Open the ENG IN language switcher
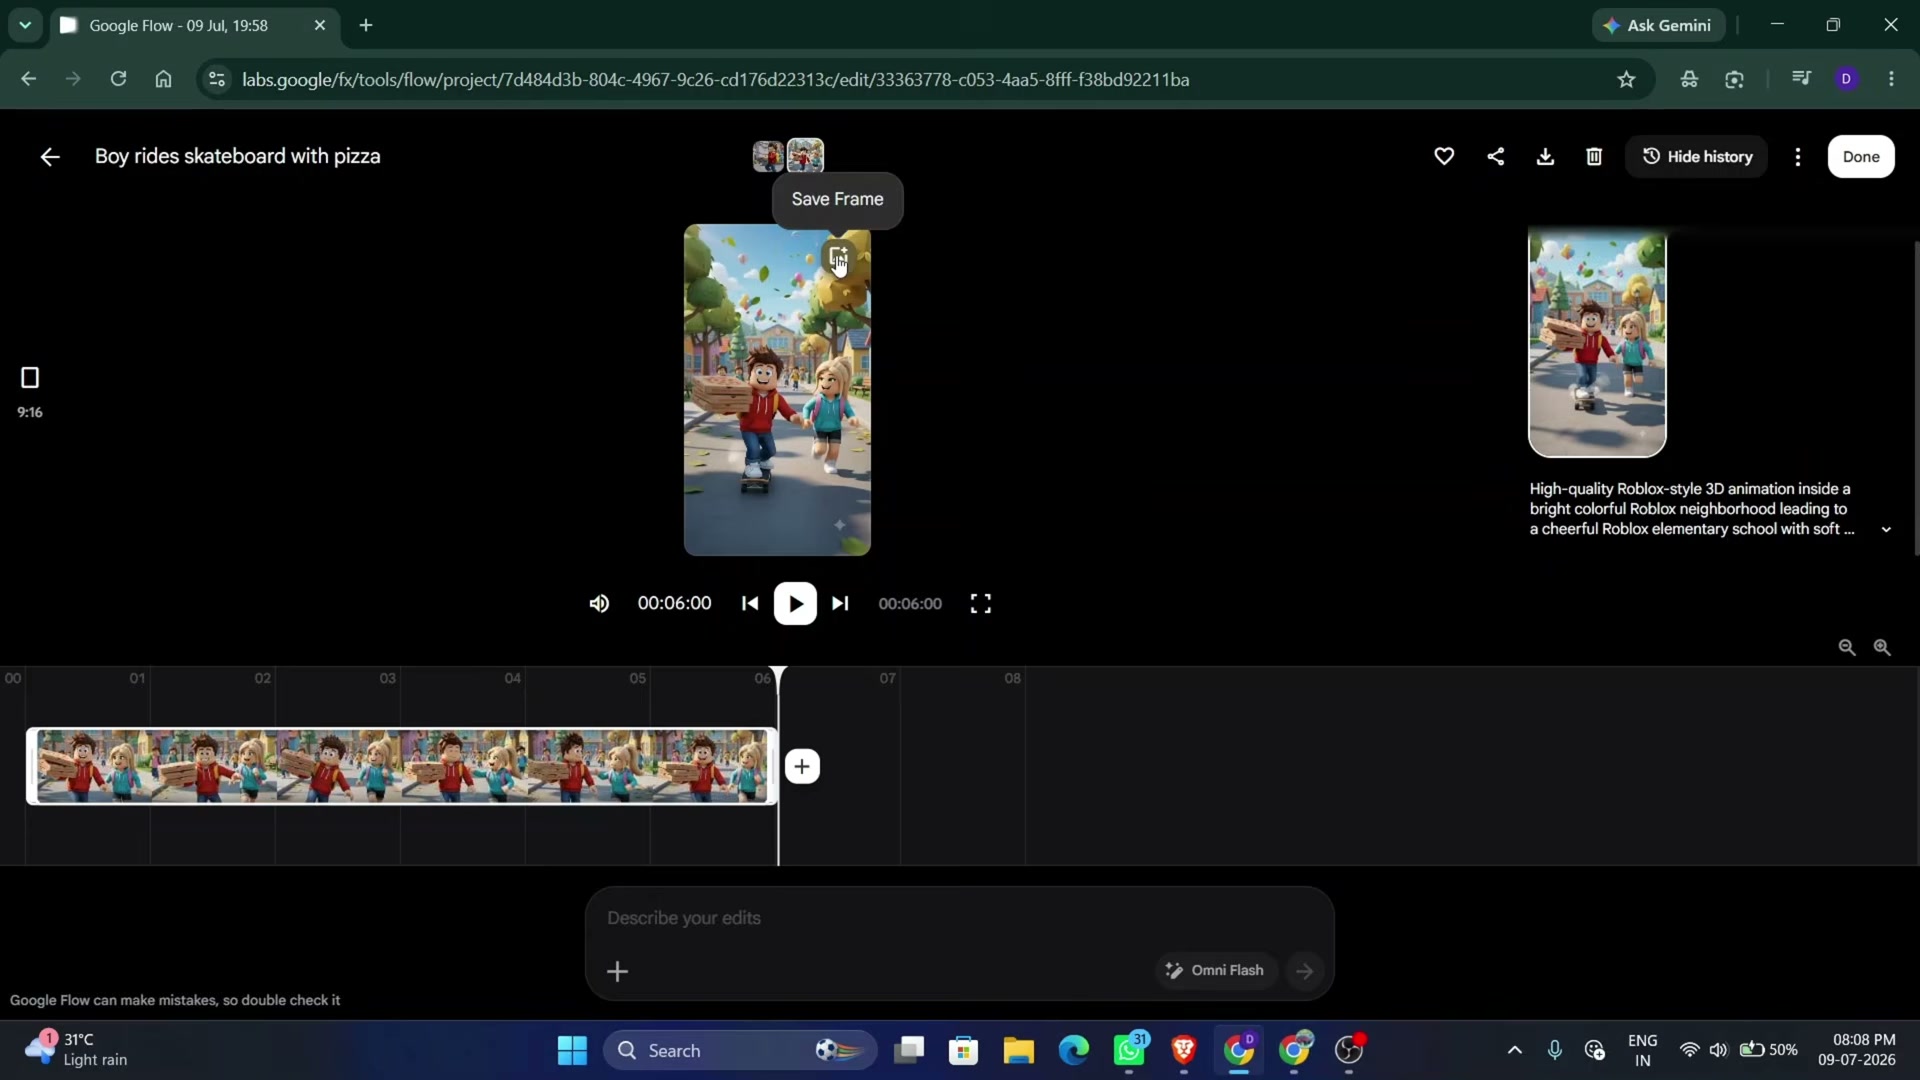Screen dimensions: 1920x1080 pyautogui.click(x=1643, y=1051)
